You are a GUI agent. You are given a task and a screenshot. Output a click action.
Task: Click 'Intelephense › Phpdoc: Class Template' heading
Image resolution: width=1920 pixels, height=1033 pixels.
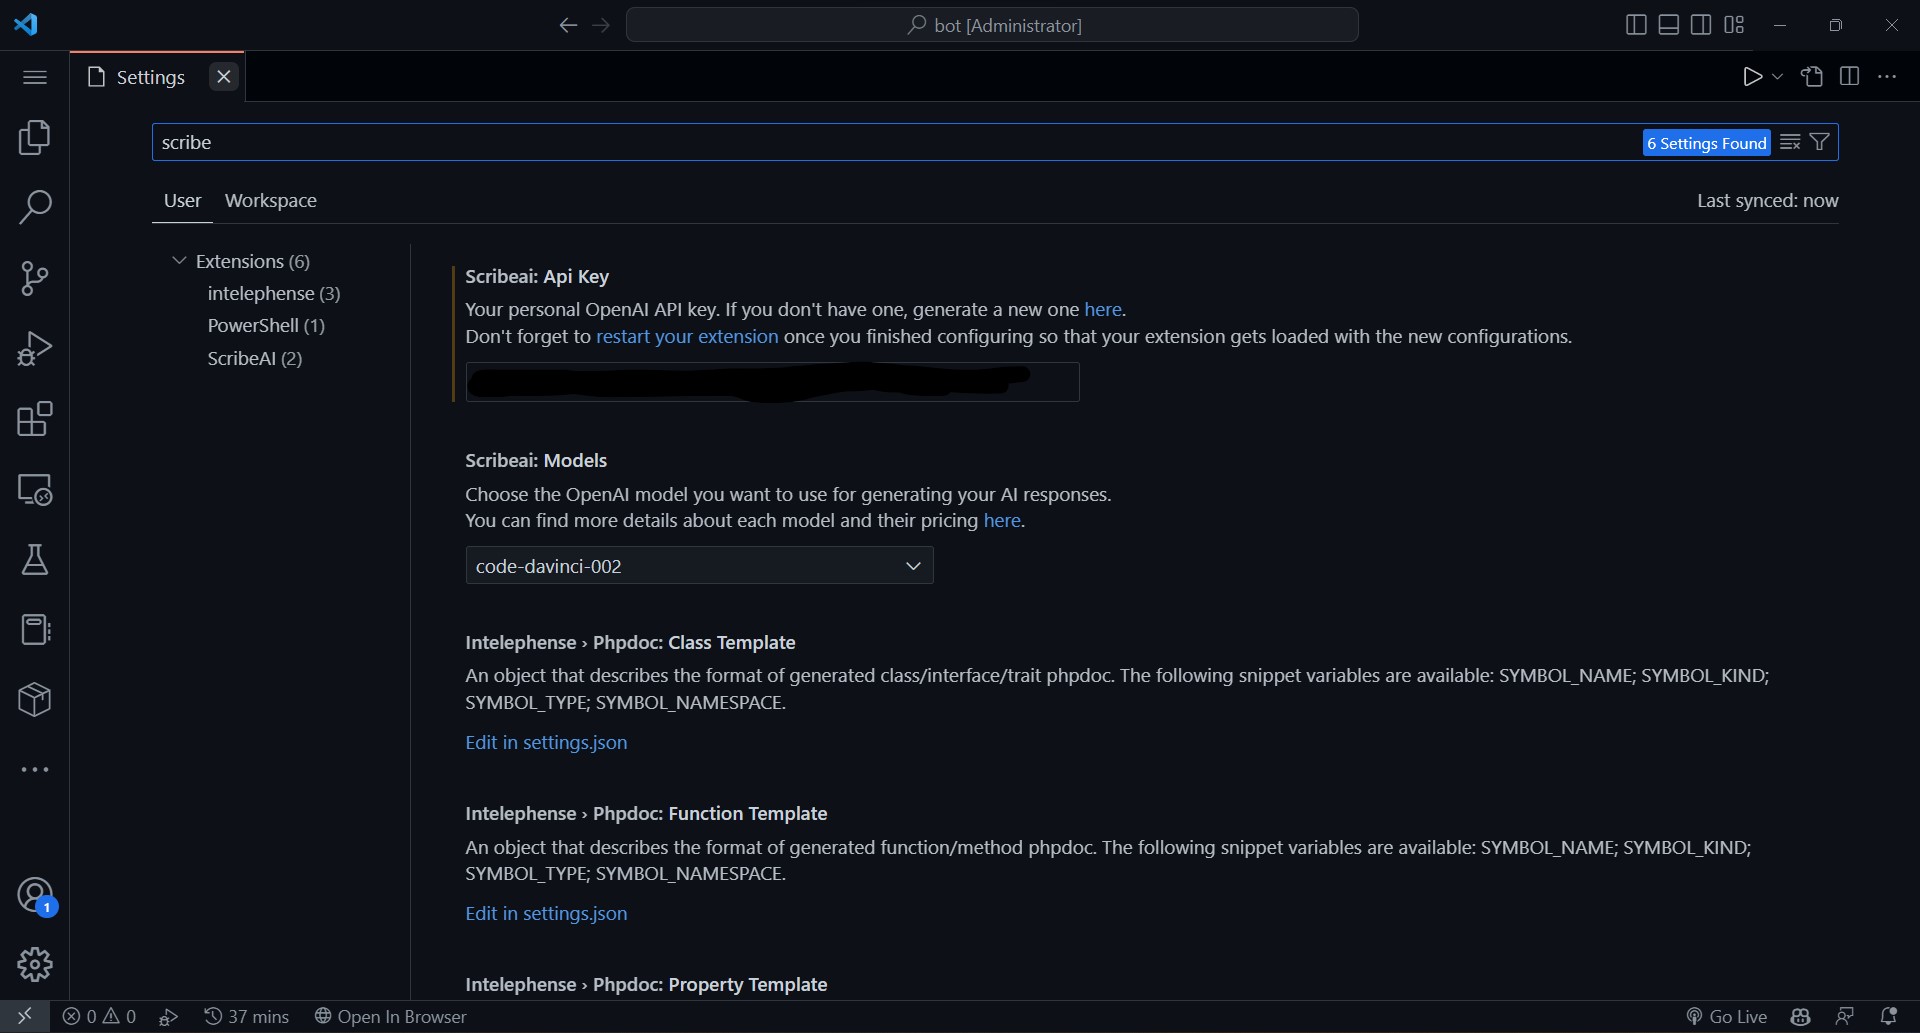click(x=630, y=643)
